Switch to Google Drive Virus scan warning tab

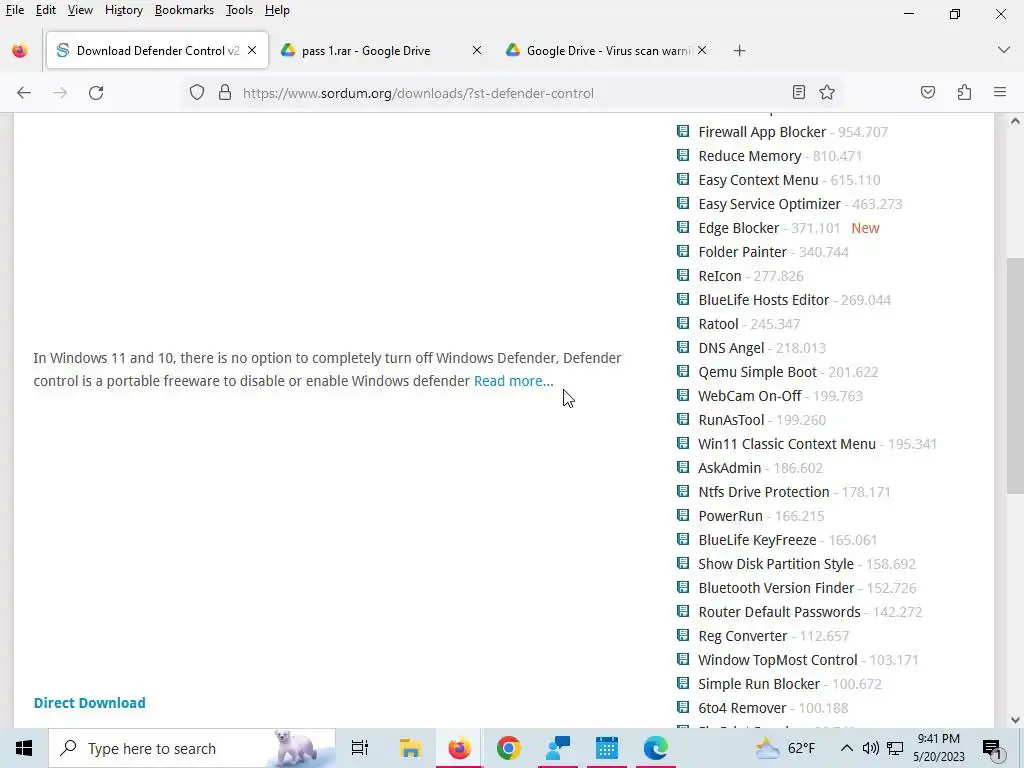(x=607, y=50)
